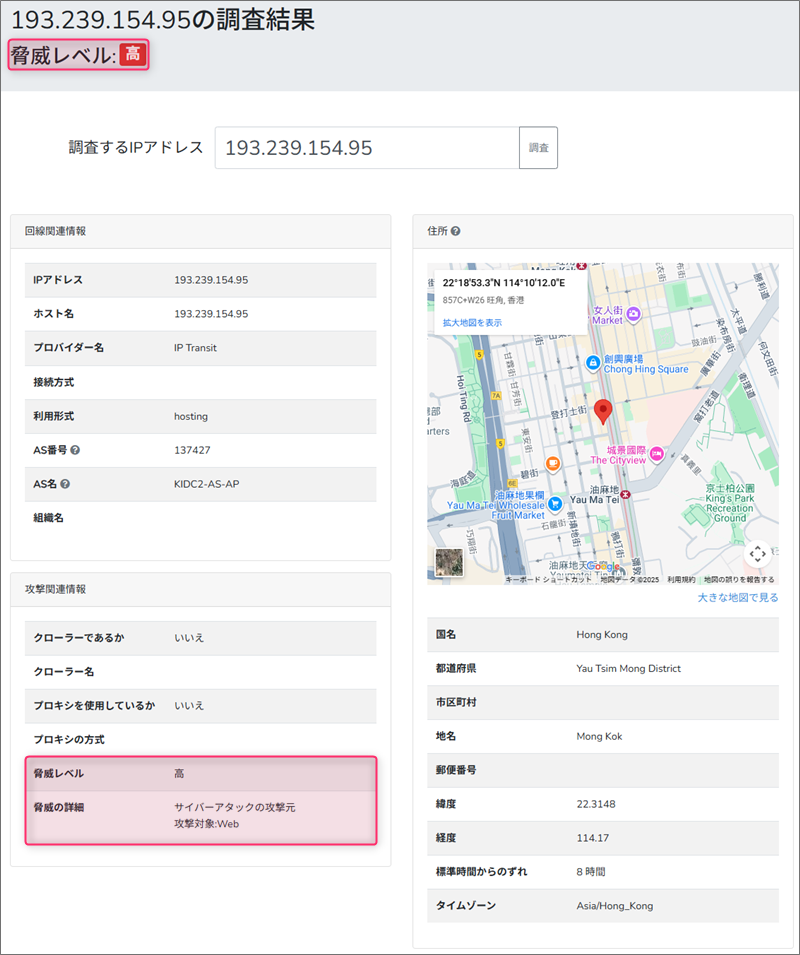The width and height of the screenshot is (800, 955).
Task: Click the help icon beside AS名
Action: click(x=65, y=484)
